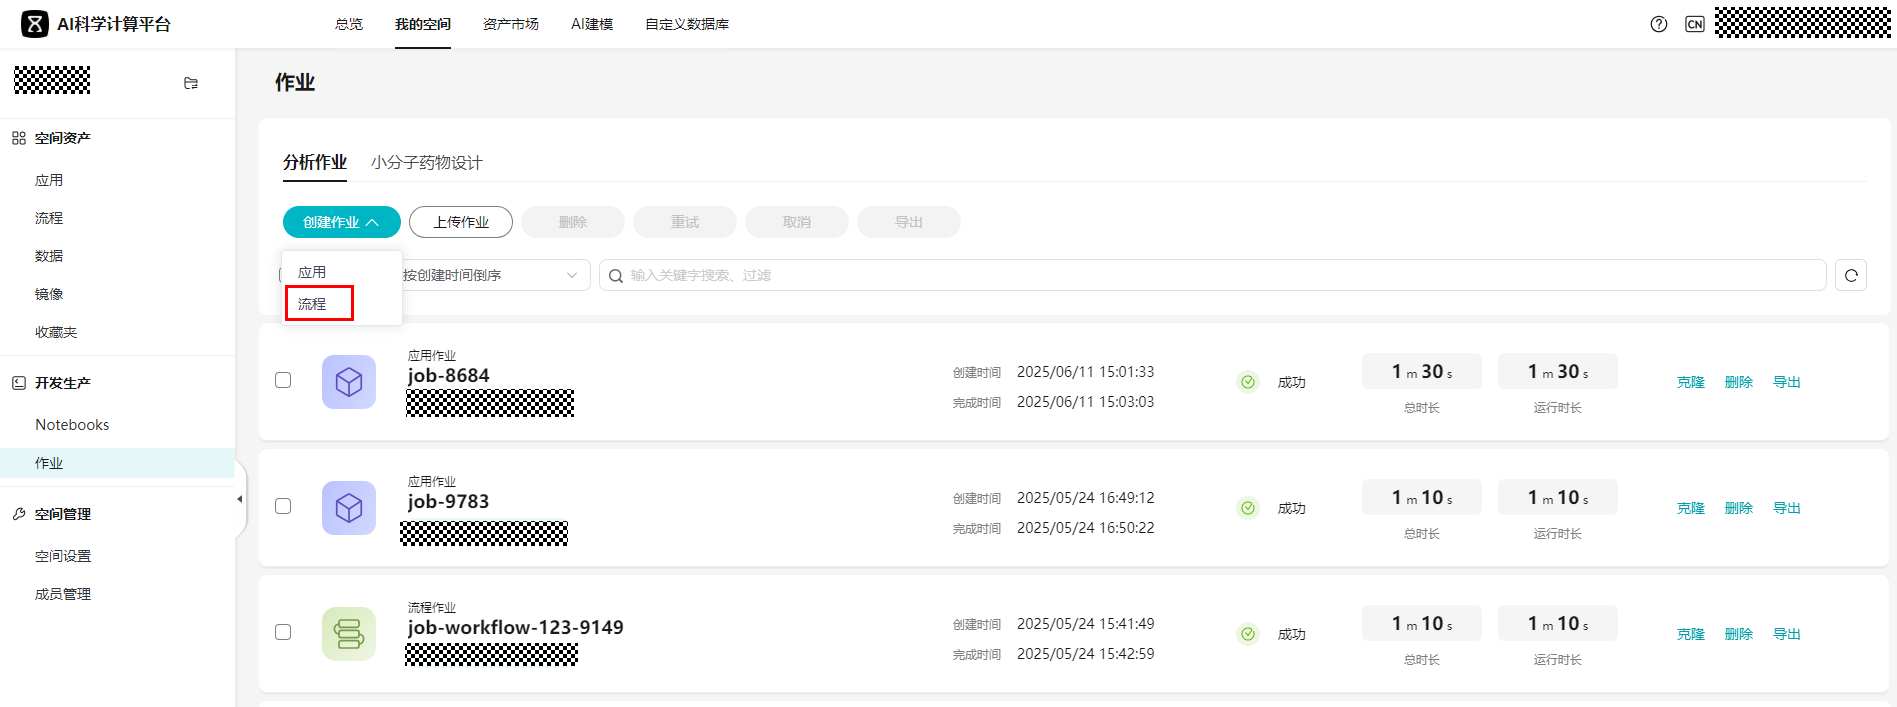This screenshot has width=1897, height=707.
Task: Open 空间设置 in the sidebar
Action: pyautogui.click(x=63, y=556)
